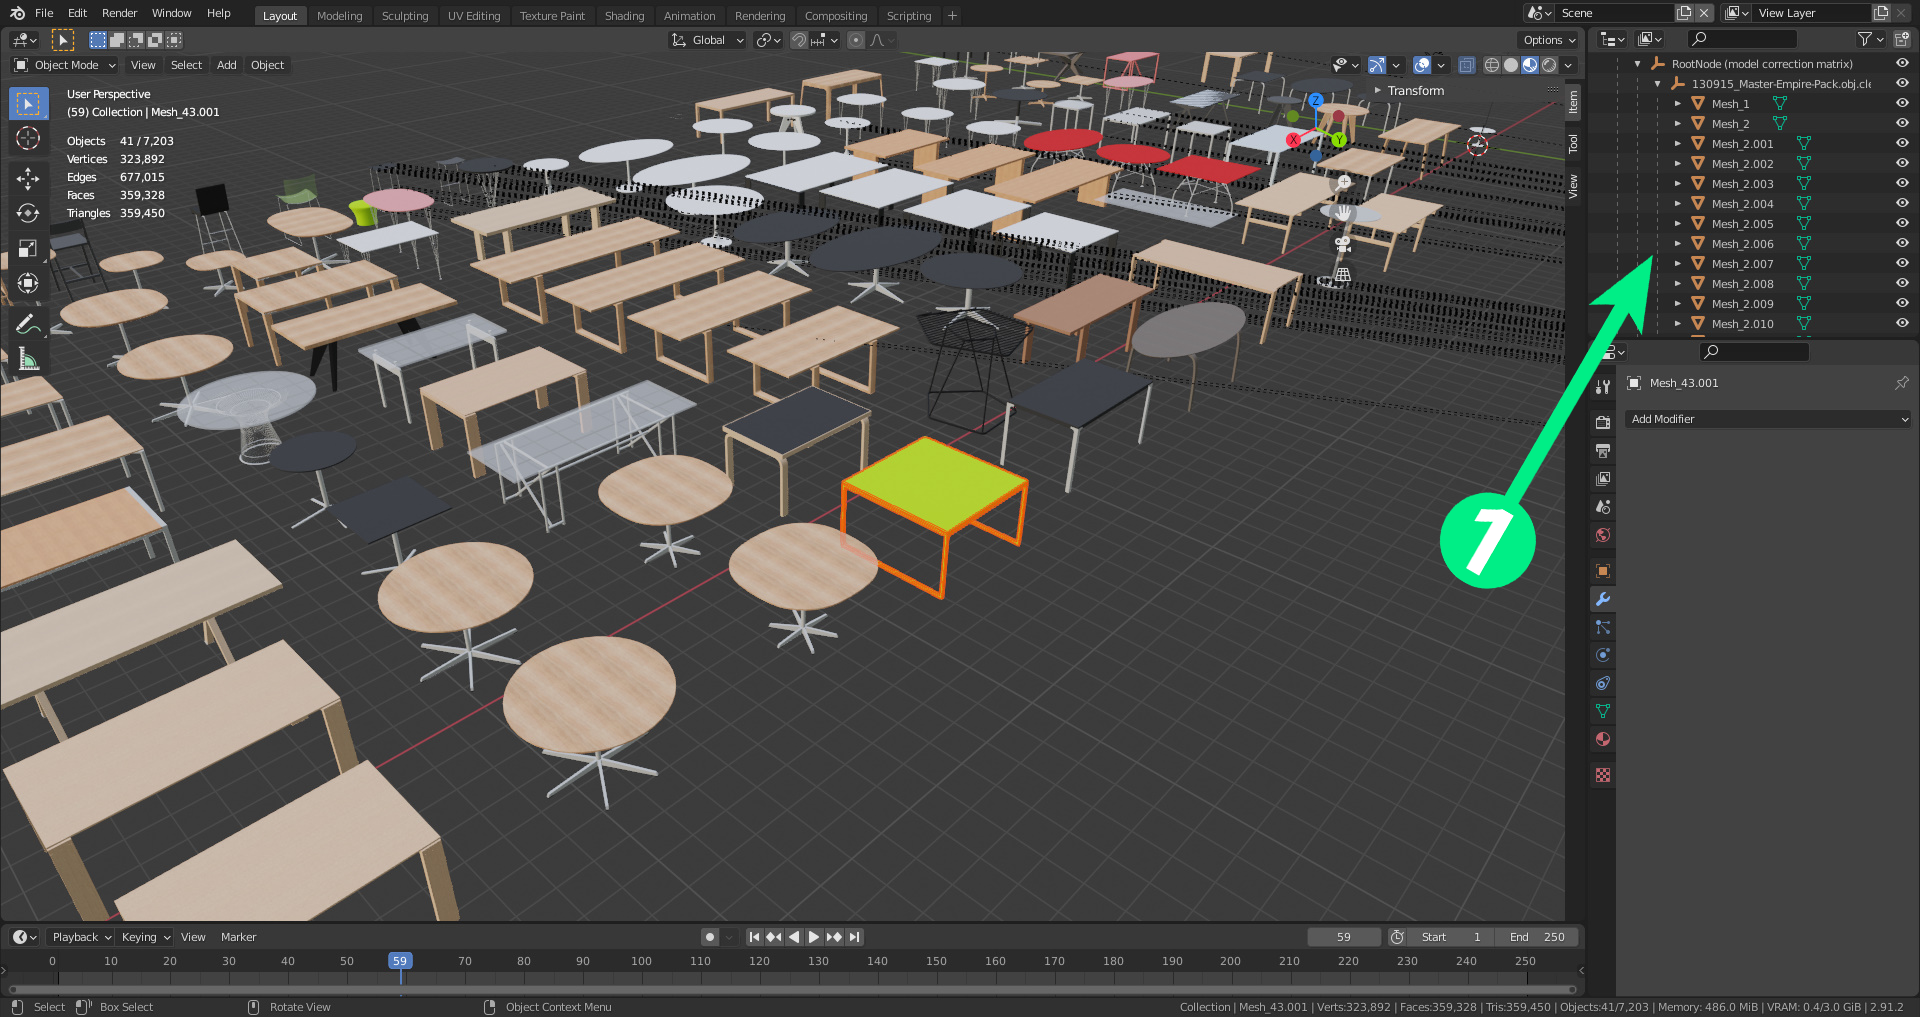The width and height of the screenshot is (1920, 1017).
Task: Hide Mesh_1 in the outliner
Action: [x=1902, y=103]
